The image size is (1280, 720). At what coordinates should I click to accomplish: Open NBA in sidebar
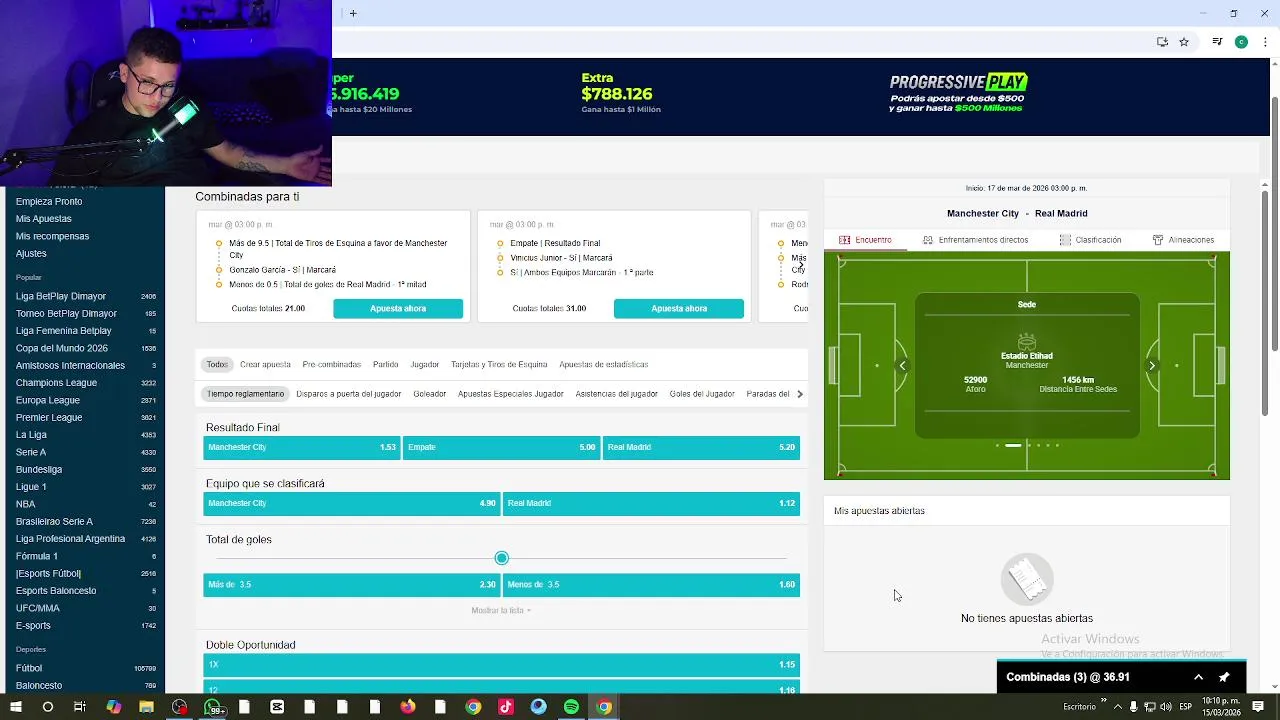pyautogui.click(x=25, y=504)
